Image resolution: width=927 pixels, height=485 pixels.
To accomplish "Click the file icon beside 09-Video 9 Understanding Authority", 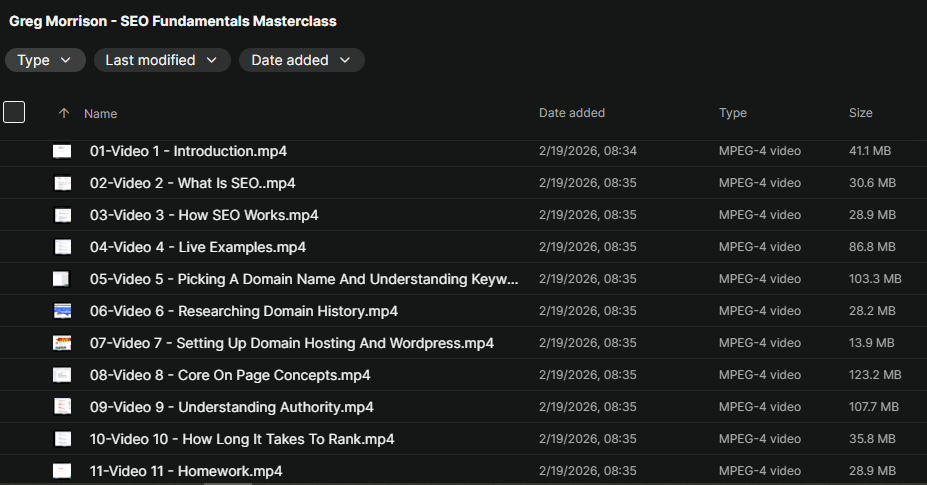I will [x=62, y=407].
